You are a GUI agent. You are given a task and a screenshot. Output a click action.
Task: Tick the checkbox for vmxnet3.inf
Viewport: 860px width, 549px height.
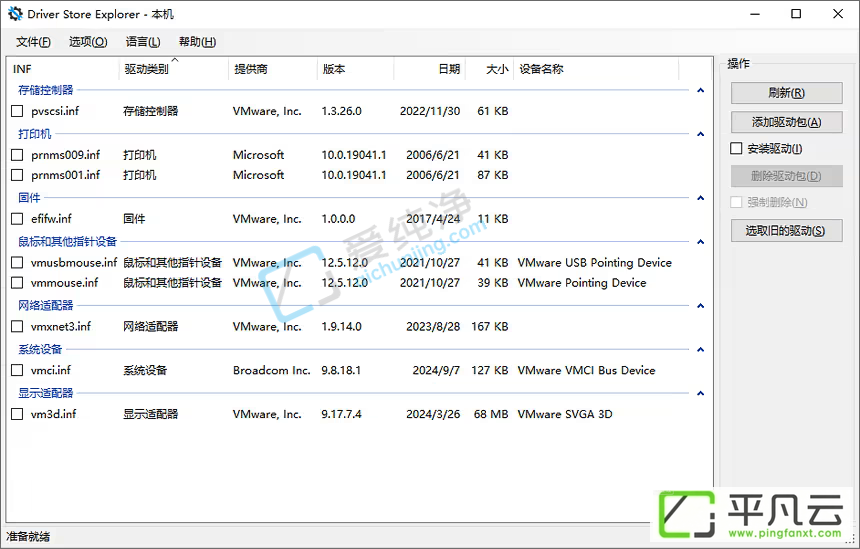click(x=17, y=326)
